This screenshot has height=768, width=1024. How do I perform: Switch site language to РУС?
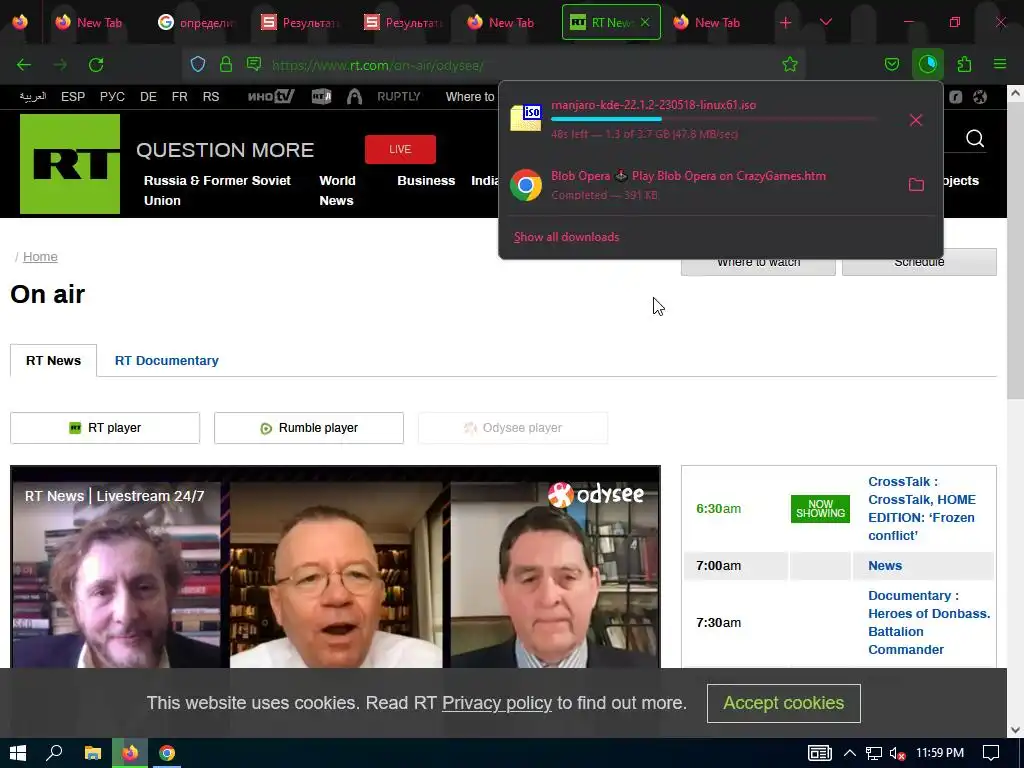[x=112, y=97]
